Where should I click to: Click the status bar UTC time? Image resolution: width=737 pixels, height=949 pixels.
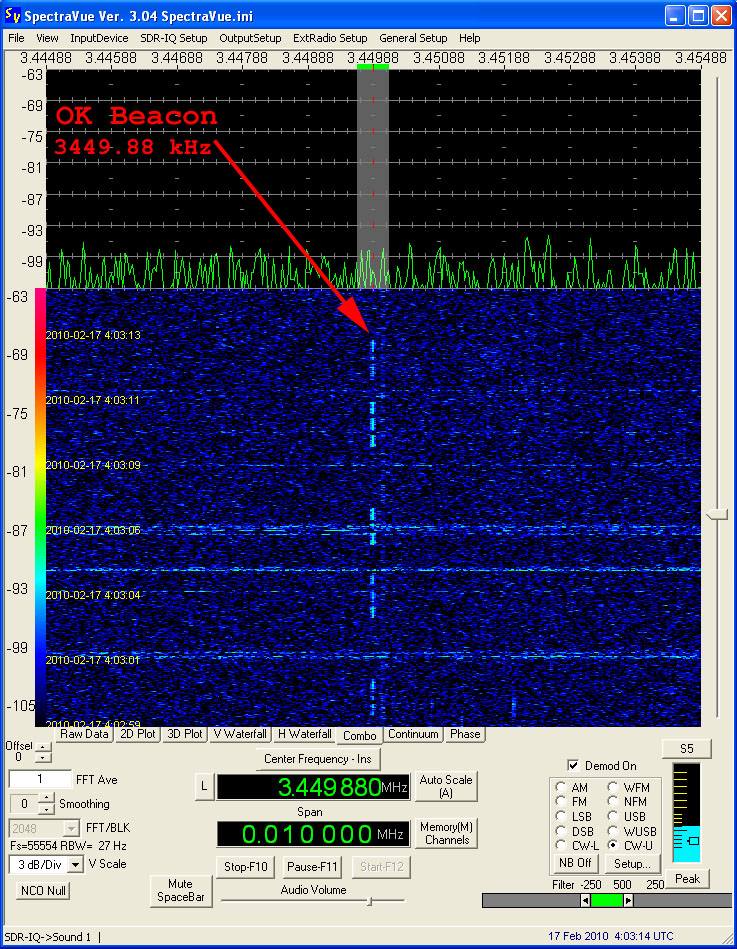(x=611, y=936)
